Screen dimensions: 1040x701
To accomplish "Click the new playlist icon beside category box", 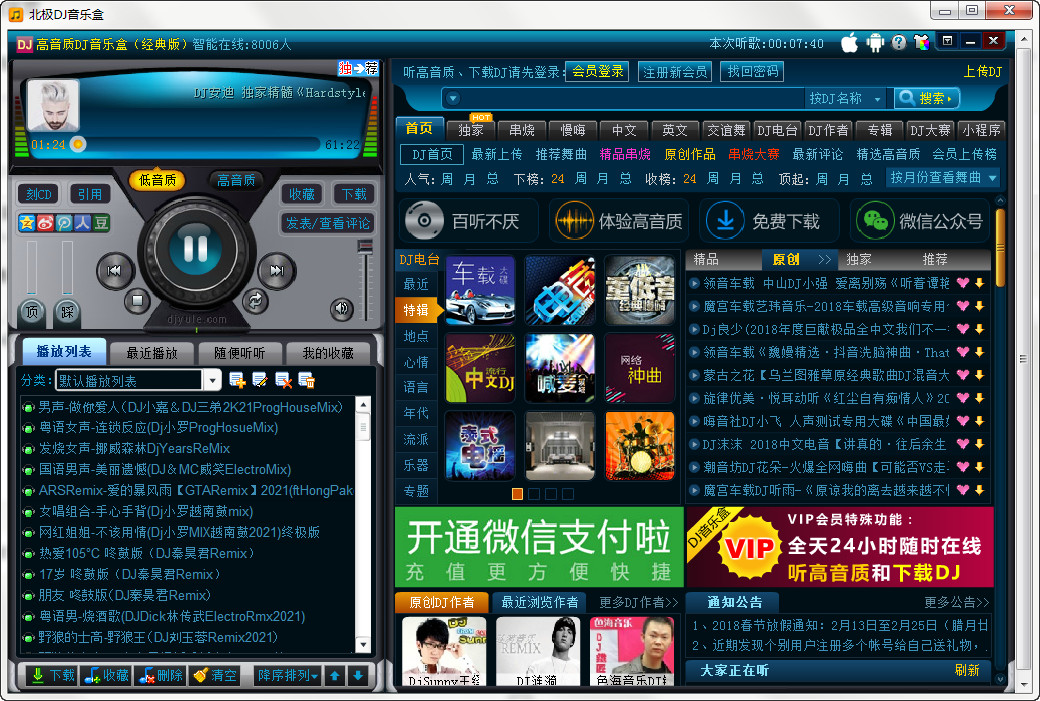I will click(x=237, y=380).
